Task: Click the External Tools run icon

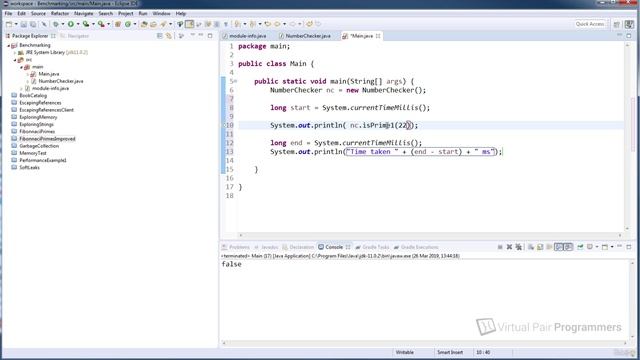Action: [x=101, y=24]
